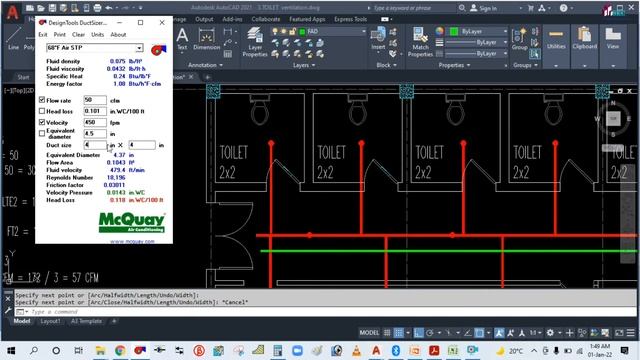Click the Open file icon in quick access toolbar
Screen dimensions: 640x360
click(x=41, y=8)
